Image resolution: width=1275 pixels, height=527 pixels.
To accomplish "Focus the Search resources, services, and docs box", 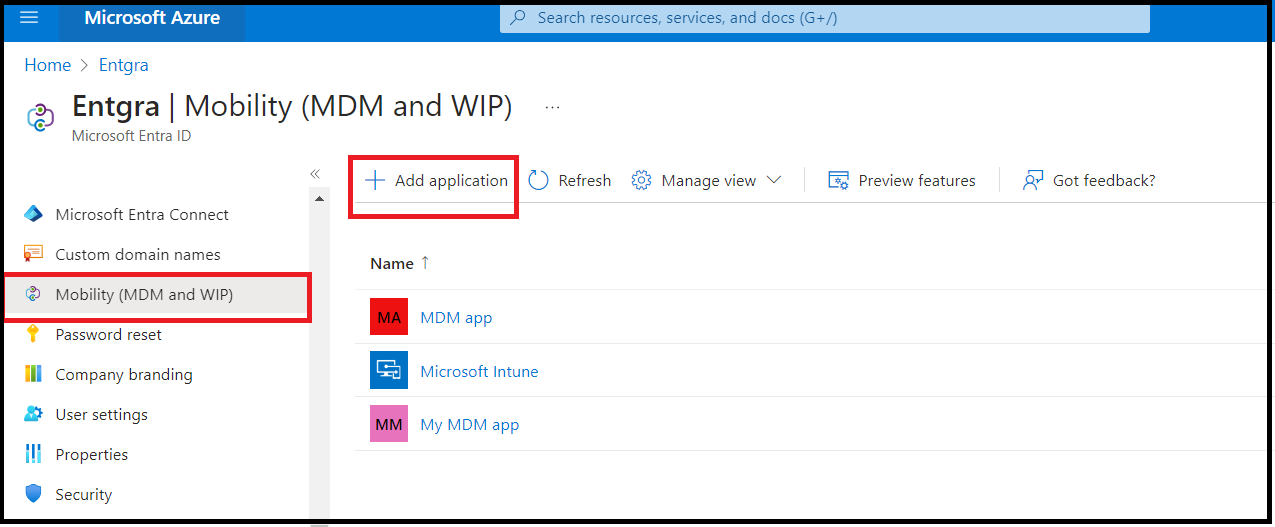I will [x=825, y=18].
